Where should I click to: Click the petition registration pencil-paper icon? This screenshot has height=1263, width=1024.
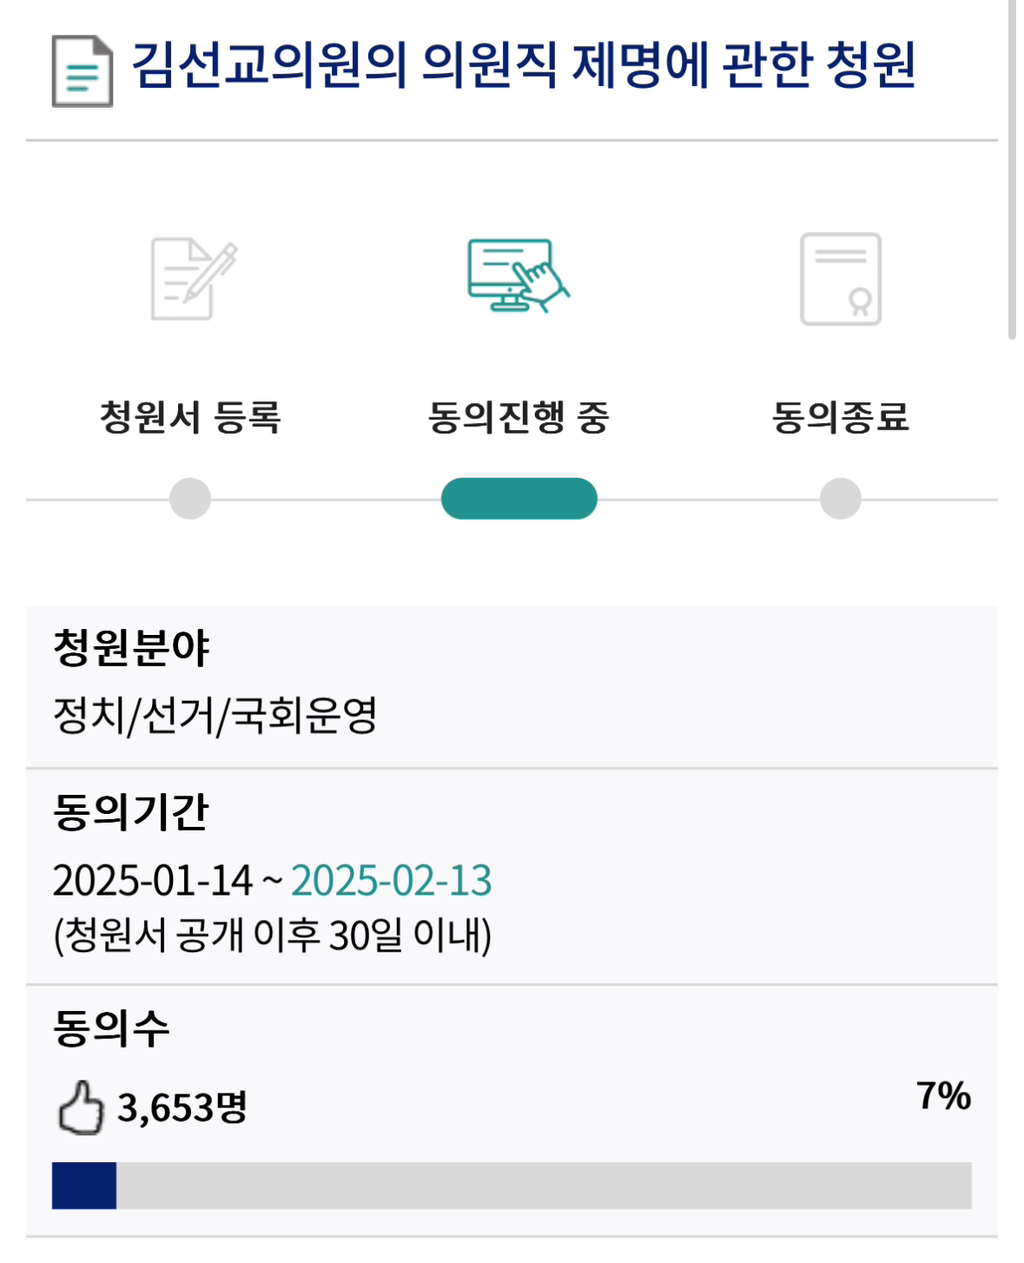point(194,279)
